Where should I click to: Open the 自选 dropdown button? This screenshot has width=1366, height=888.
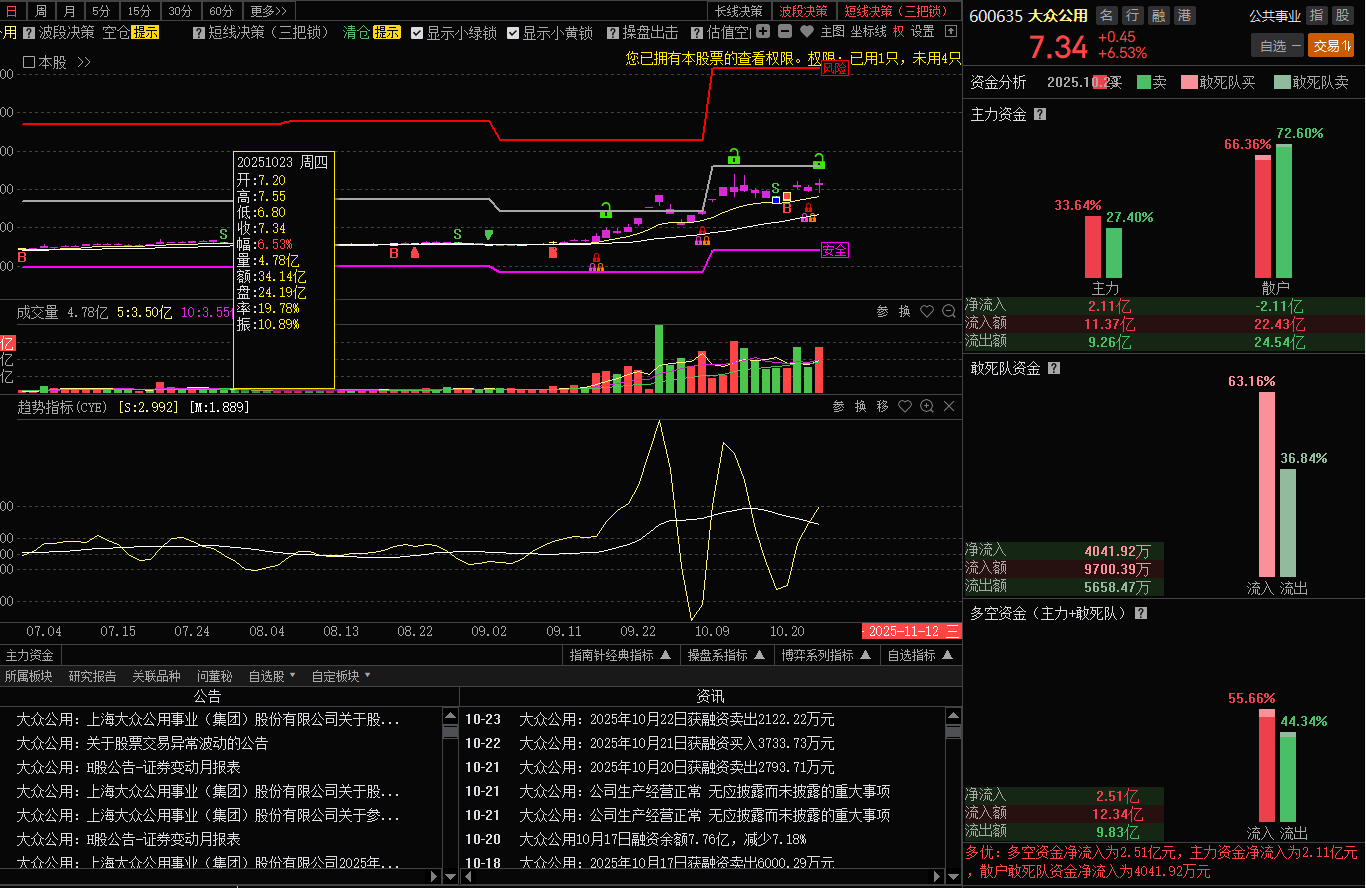click(x=1278, y=45)
